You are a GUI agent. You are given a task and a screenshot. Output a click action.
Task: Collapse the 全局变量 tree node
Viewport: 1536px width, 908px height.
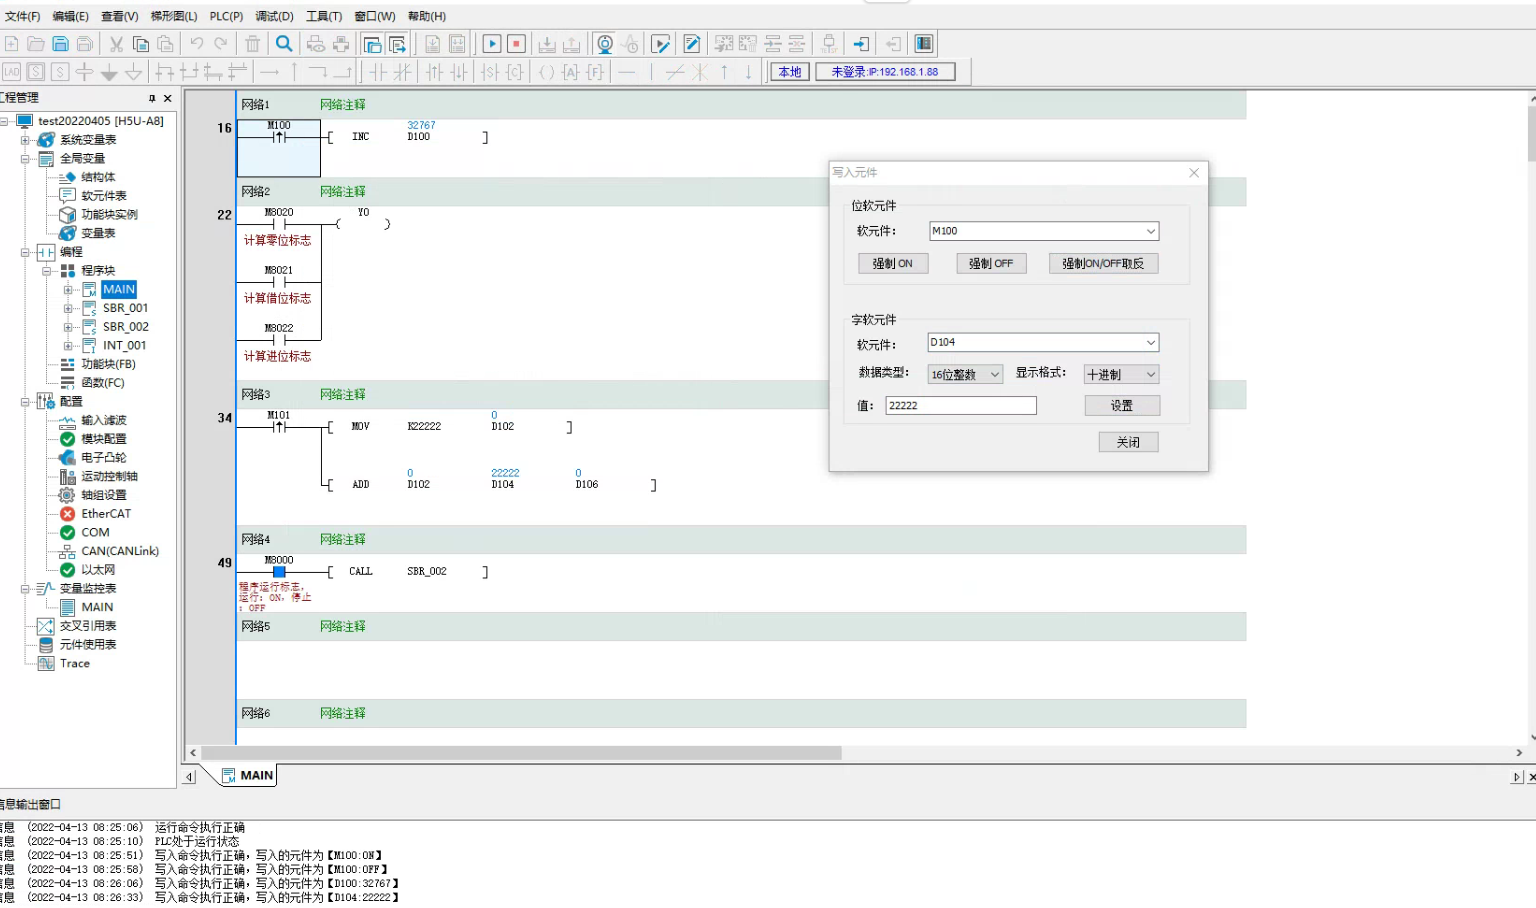tap(25, 159)
